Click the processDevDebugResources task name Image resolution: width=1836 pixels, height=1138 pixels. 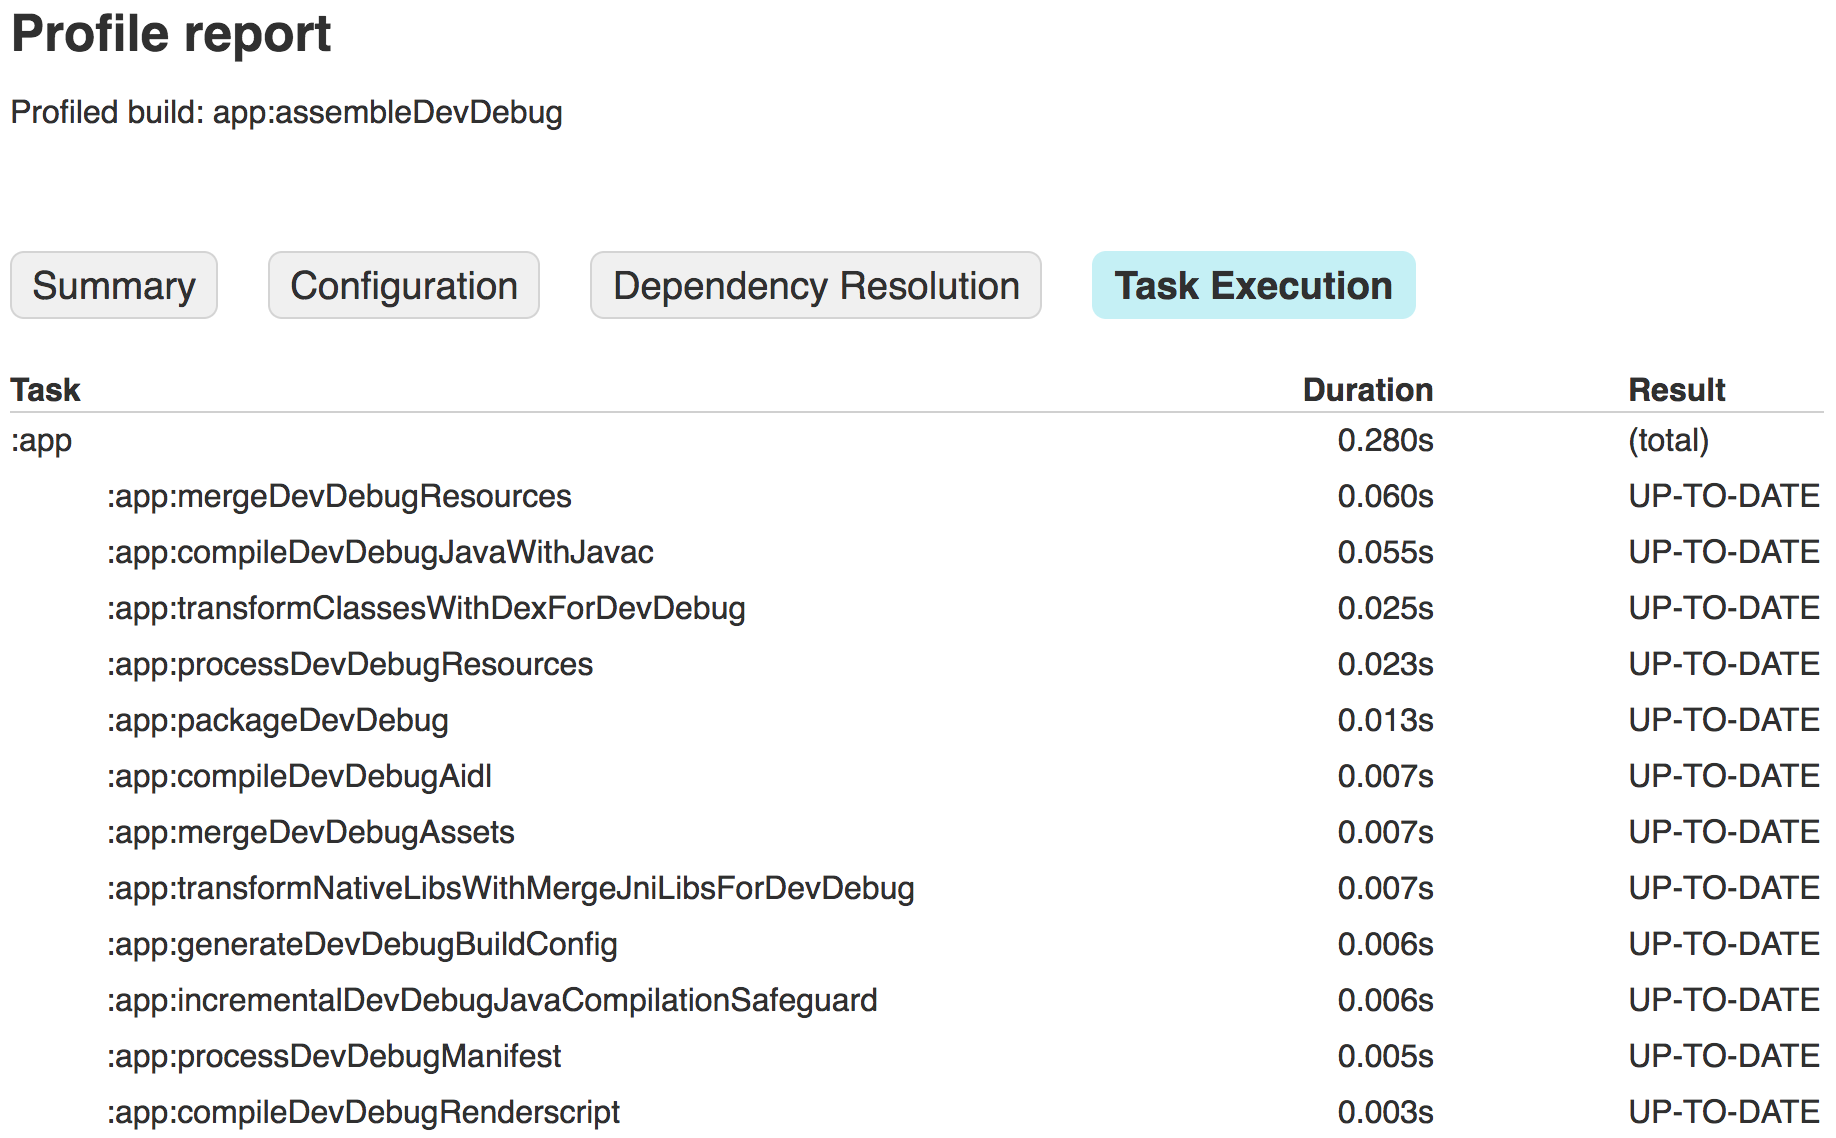coord(350,665)
